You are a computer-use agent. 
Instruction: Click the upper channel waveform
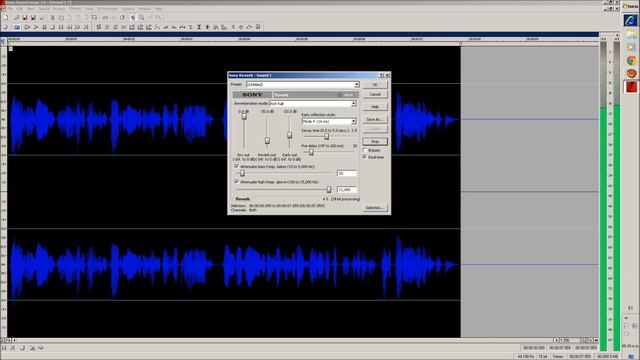[234, 118]
